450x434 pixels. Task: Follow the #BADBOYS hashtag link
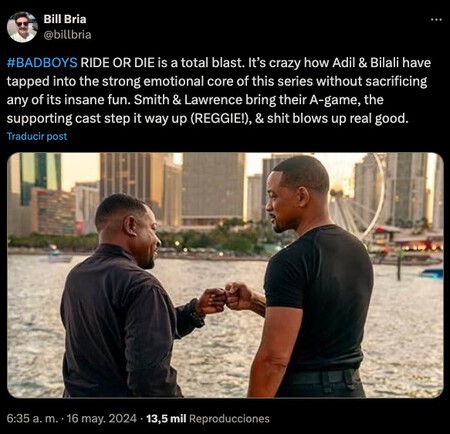(42, 63)
